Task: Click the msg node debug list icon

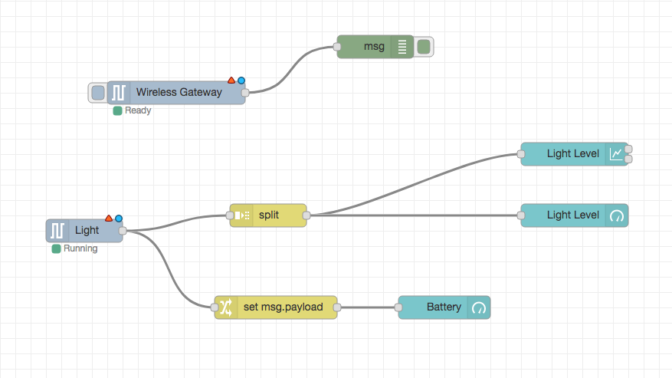Action: pyautogui.click(x=402, y=47)
